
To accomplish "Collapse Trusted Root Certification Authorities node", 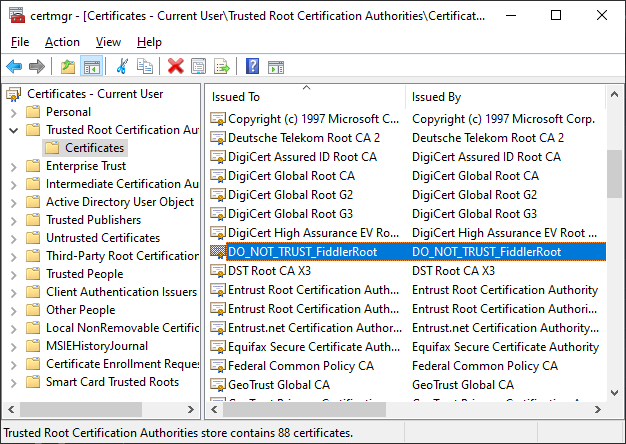I will pyautogui.click(x=14, y=130).
